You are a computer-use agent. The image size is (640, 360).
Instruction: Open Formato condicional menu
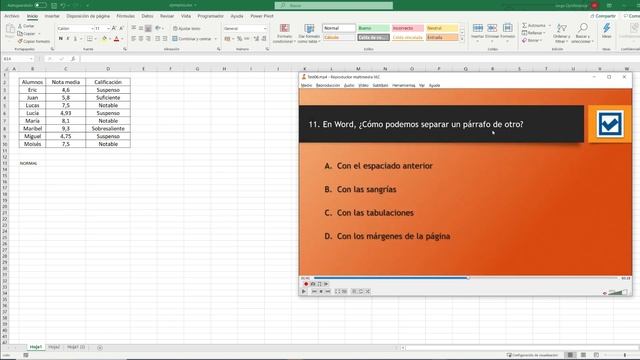tap(284, 33)
